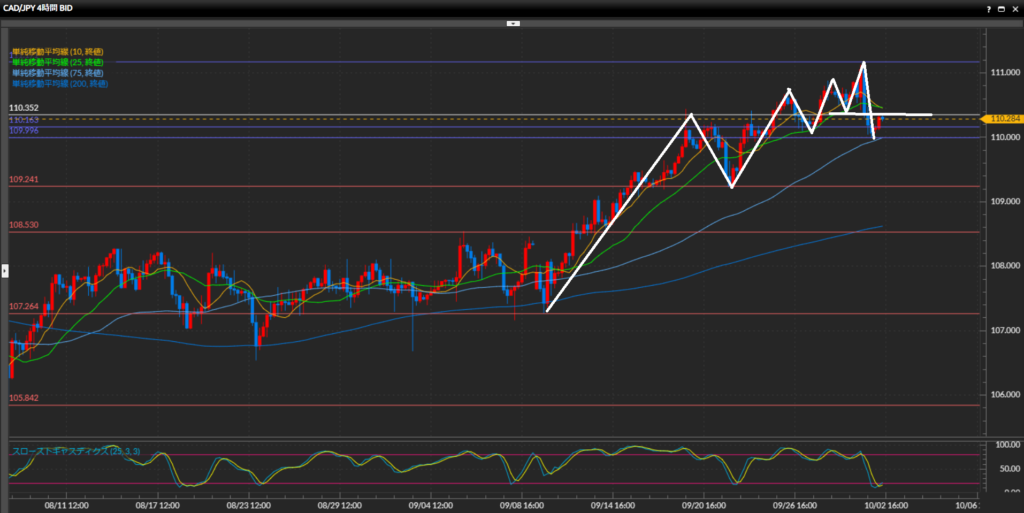Select the 105.842 red horizontal line label
Image resolution: width=1024 pixels, height=513 pixels.
tap(24, 398)
